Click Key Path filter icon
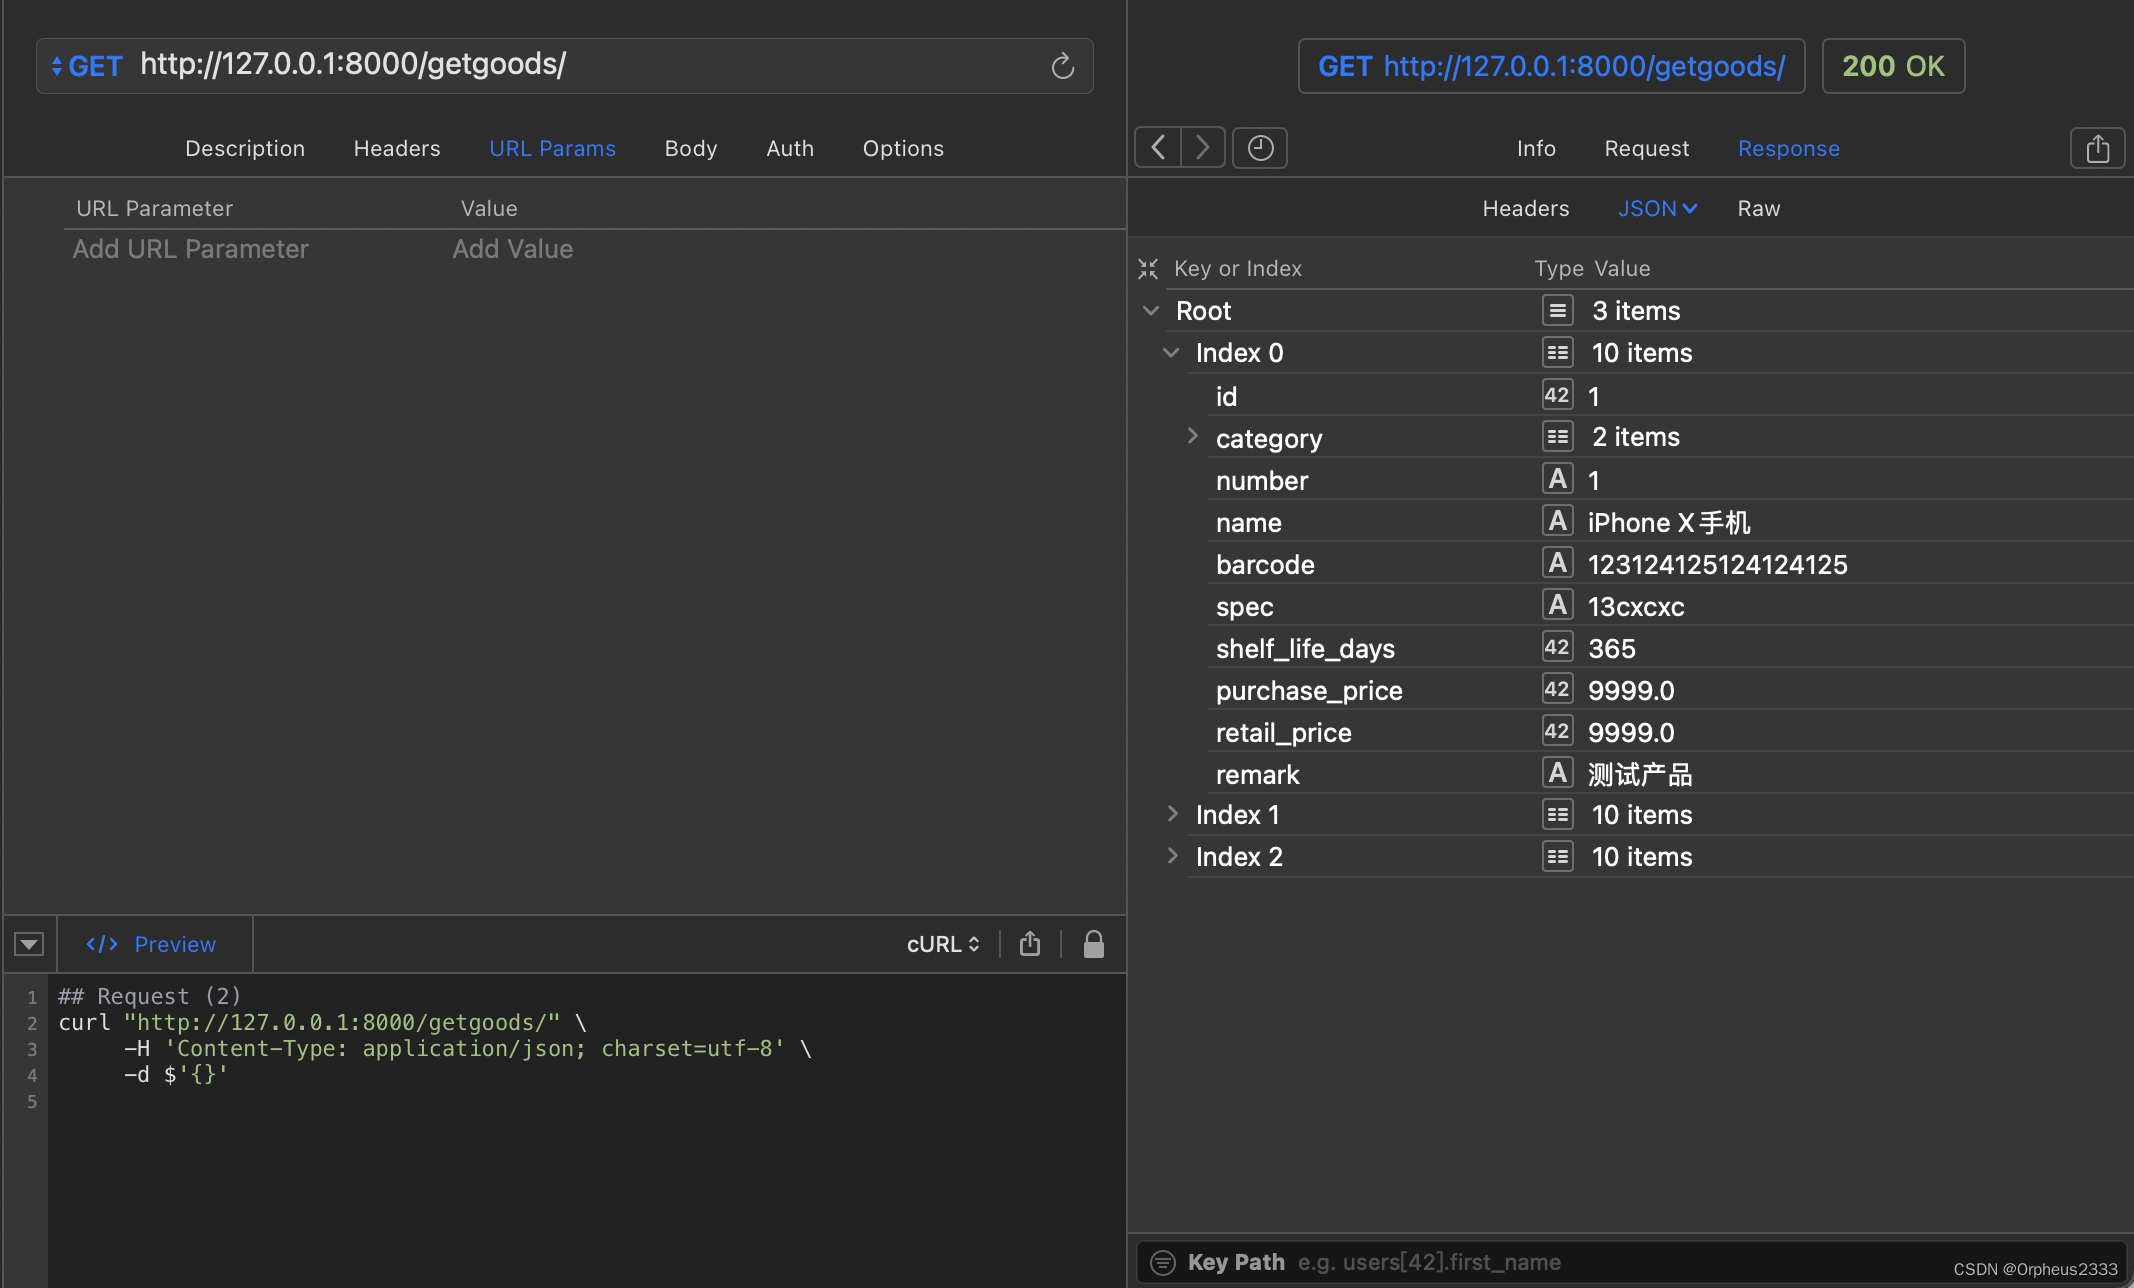The image size is (2134, 1288). (1162, 1262)
